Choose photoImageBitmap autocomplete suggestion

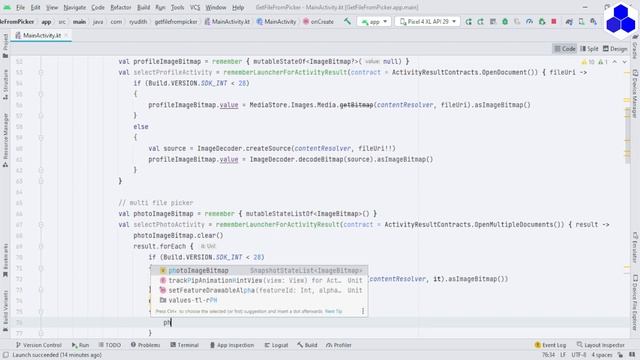coord(259,271)
